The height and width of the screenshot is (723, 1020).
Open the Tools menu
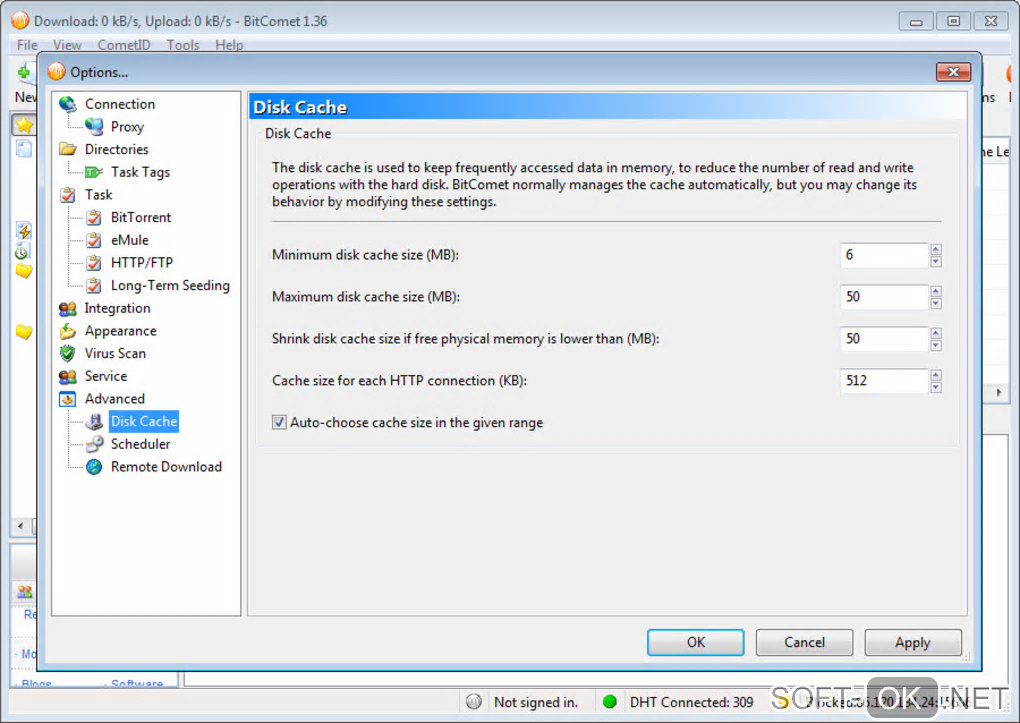(x=183, y=45)
